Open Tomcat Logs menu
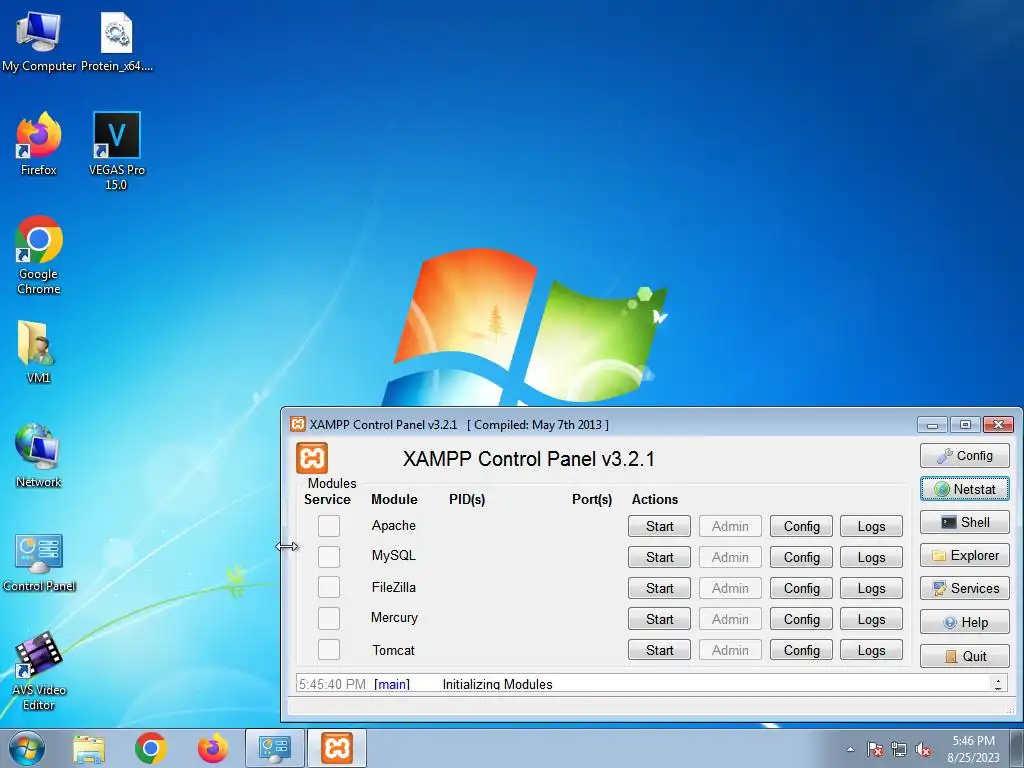1024x768 pixels. tap(871, 650)
